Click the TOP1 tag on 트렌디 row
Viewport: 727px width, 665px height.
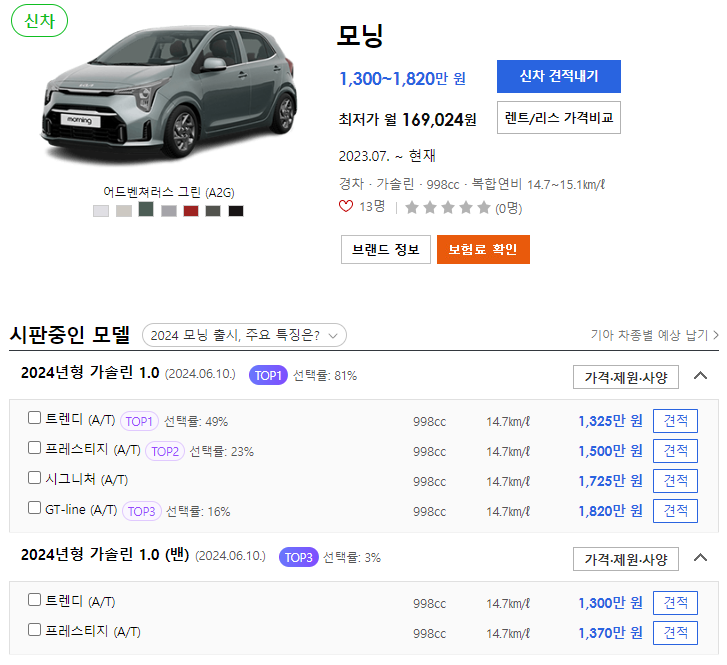point(139,421)
